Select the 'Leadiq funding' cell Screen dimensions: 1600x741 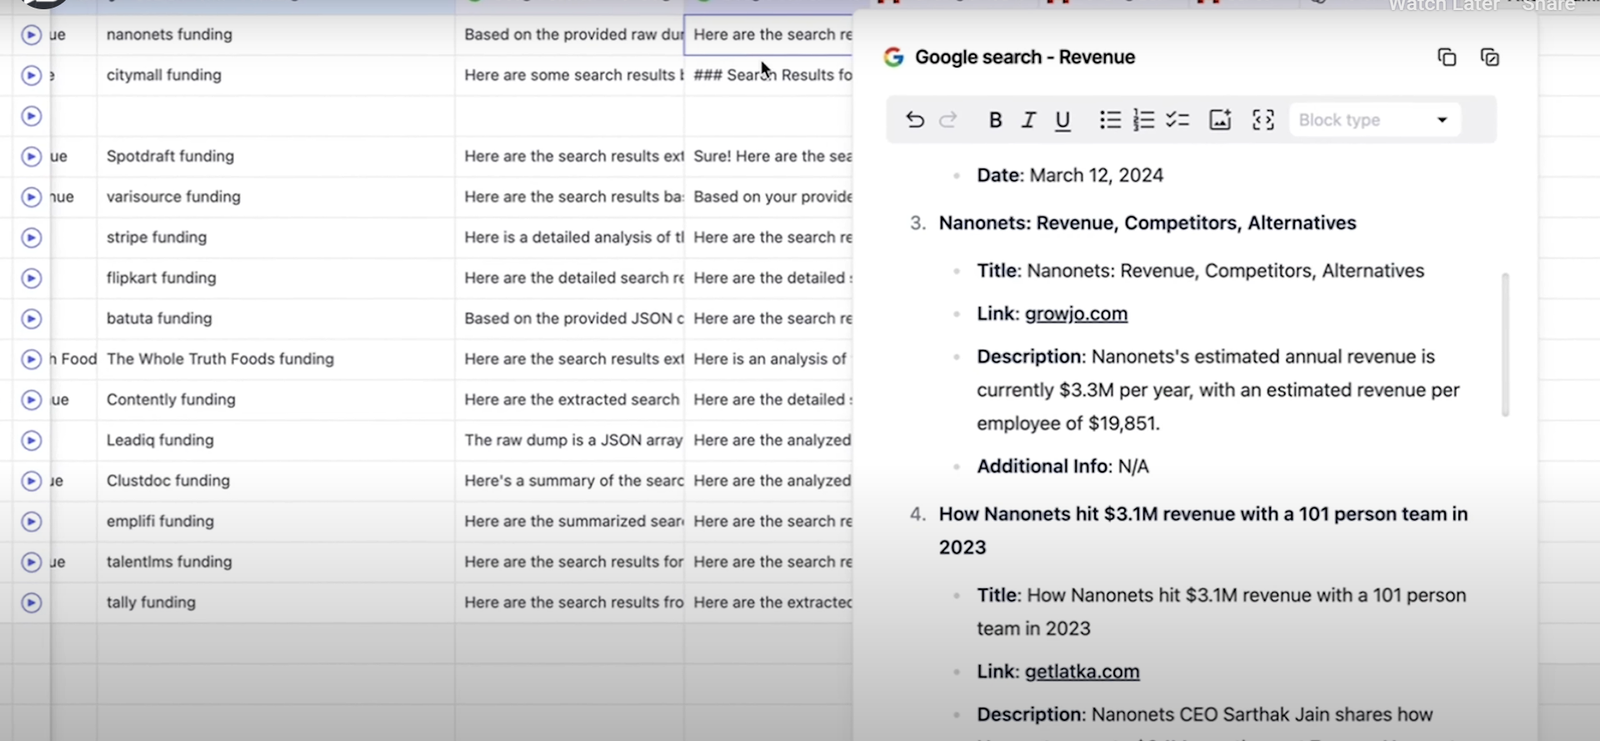[x=276, y=440]
